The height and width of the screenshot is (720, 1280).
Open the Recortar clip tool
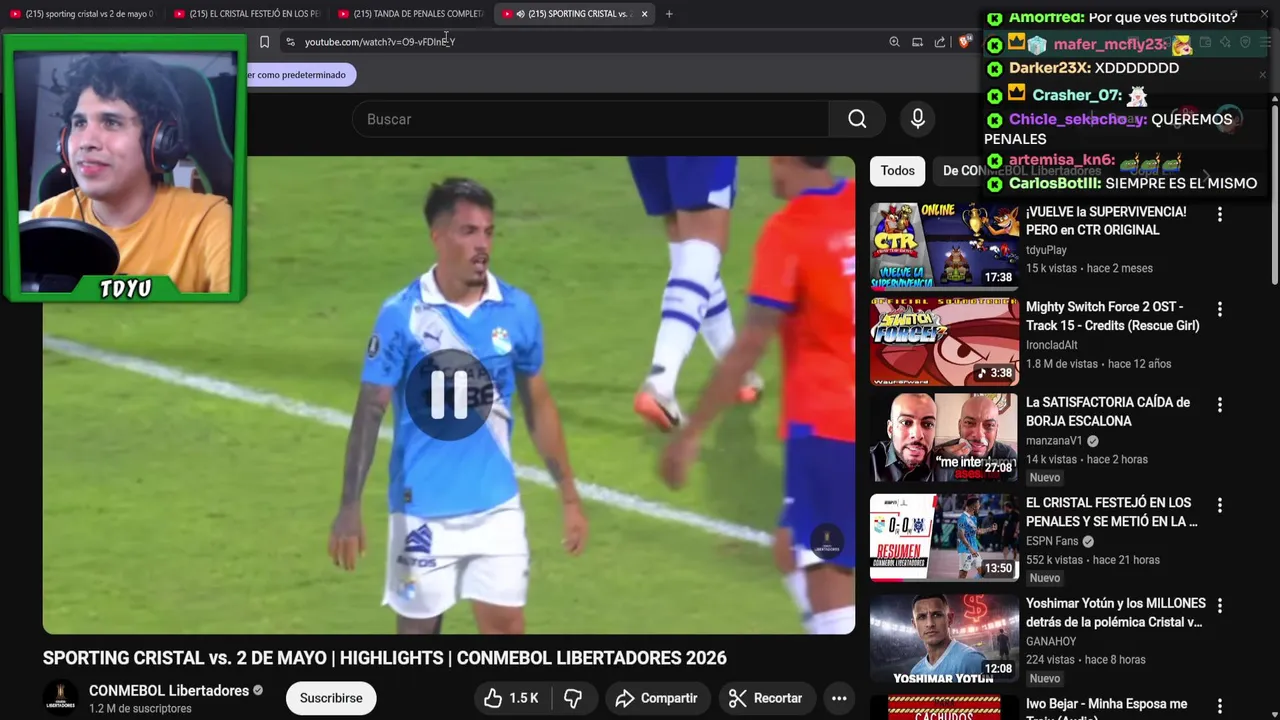point(766,698)
